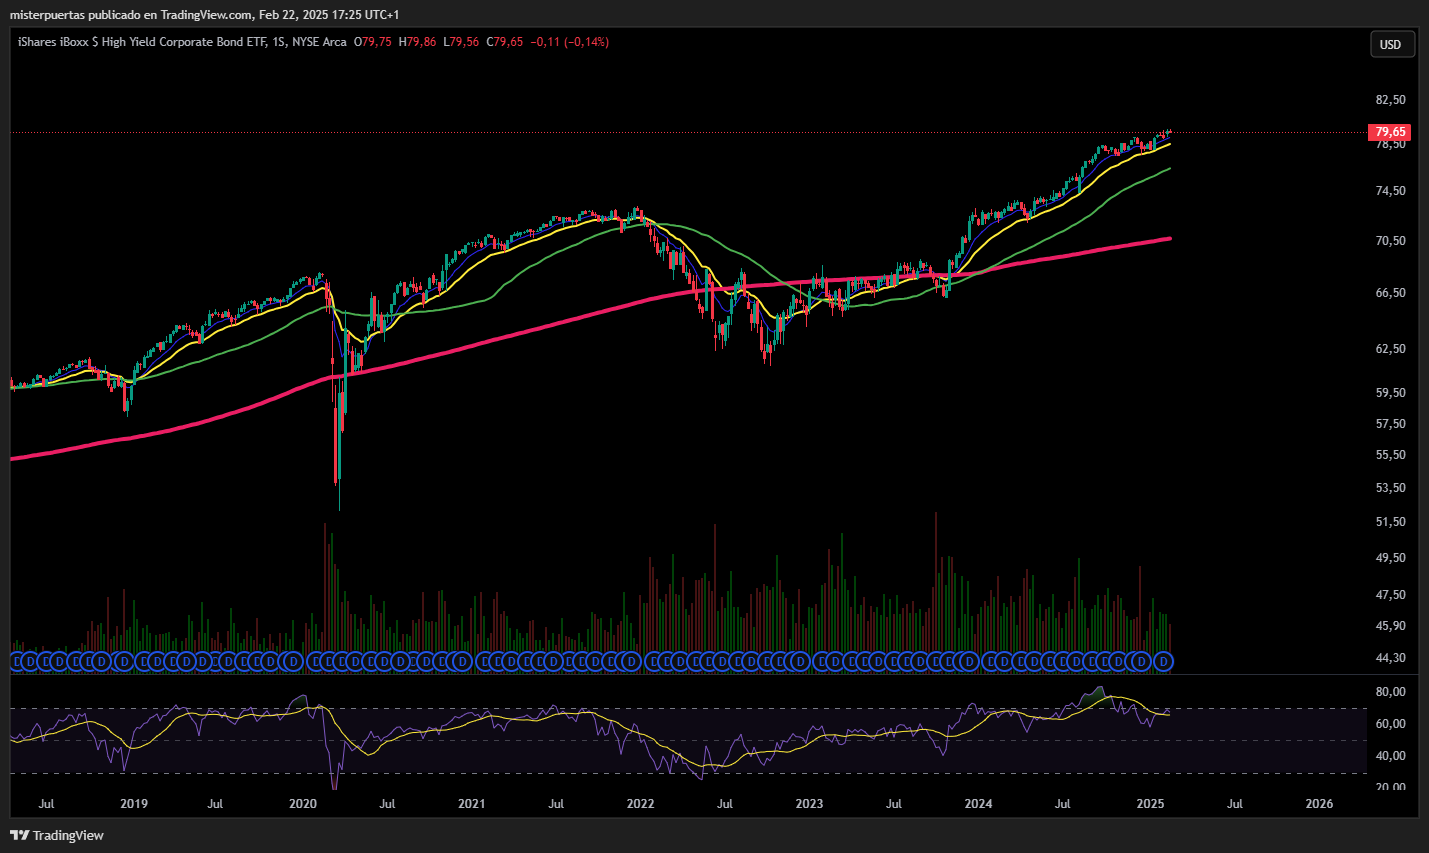Click the Feb 22, 2025 17:25 UTC+1 timestamp

coord(329,15)
